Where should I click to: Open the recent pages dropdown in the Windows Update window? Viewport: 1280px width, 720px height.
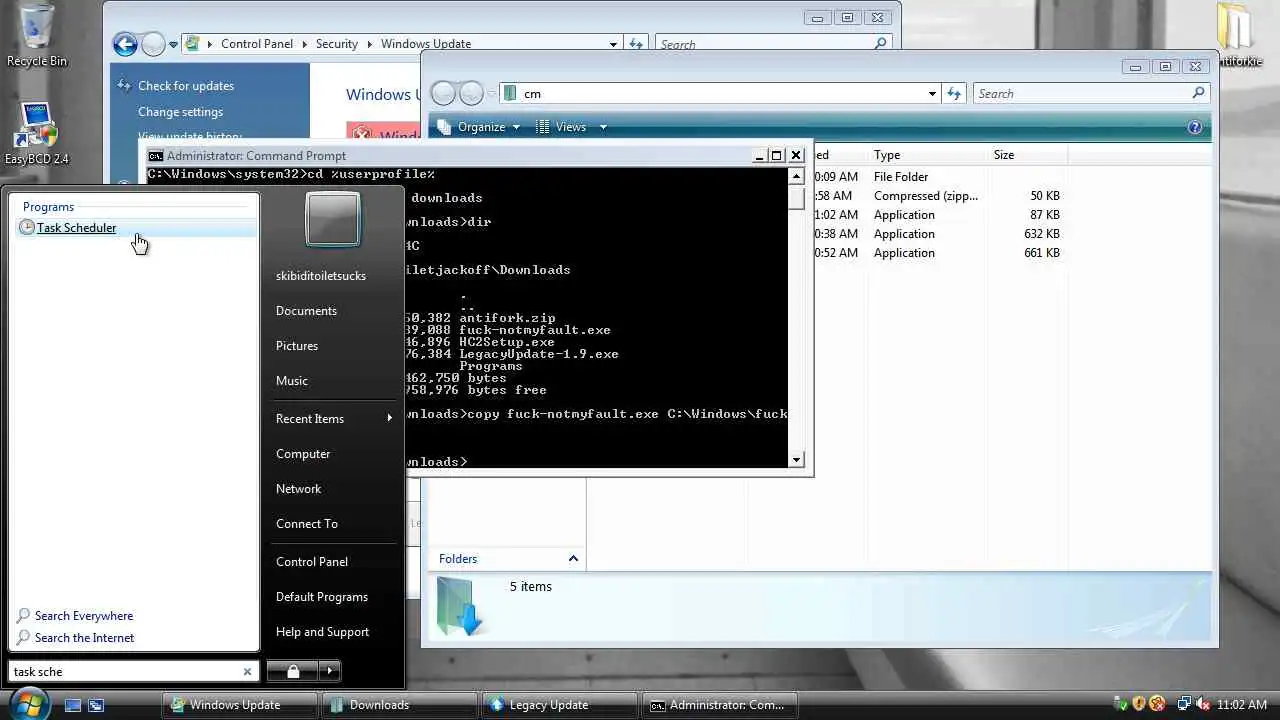(173, 45)
